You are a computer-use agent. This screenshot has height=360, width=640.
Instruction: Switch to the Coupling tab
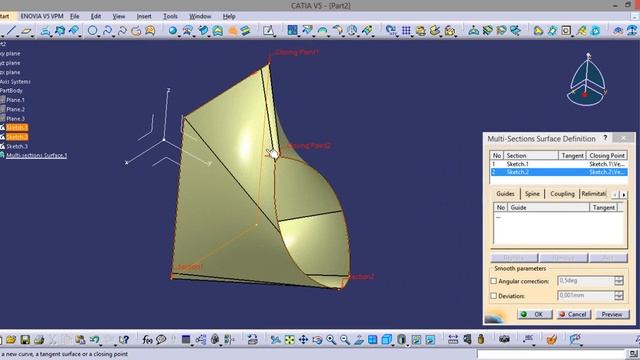pos(562,194)
